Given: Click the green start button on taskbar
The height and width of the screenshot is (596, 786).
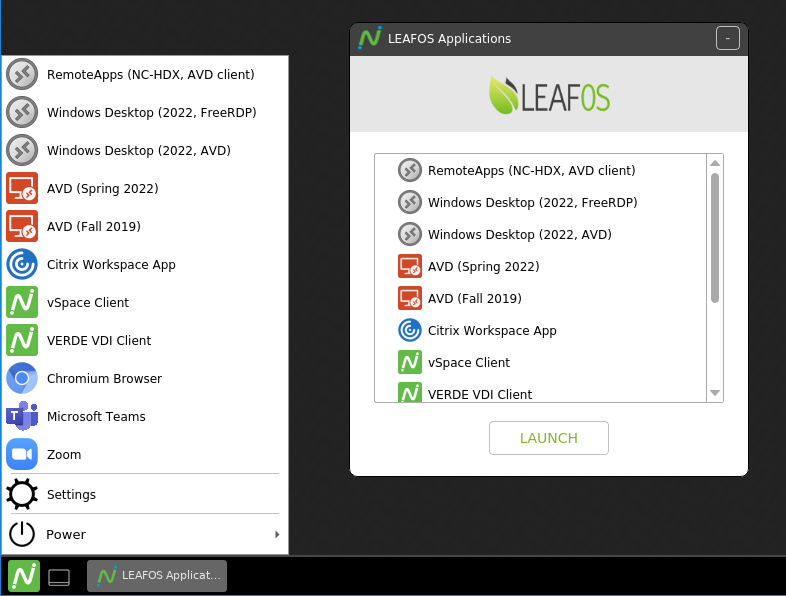Looking at the screenshot, I should [x=24, y=576].
